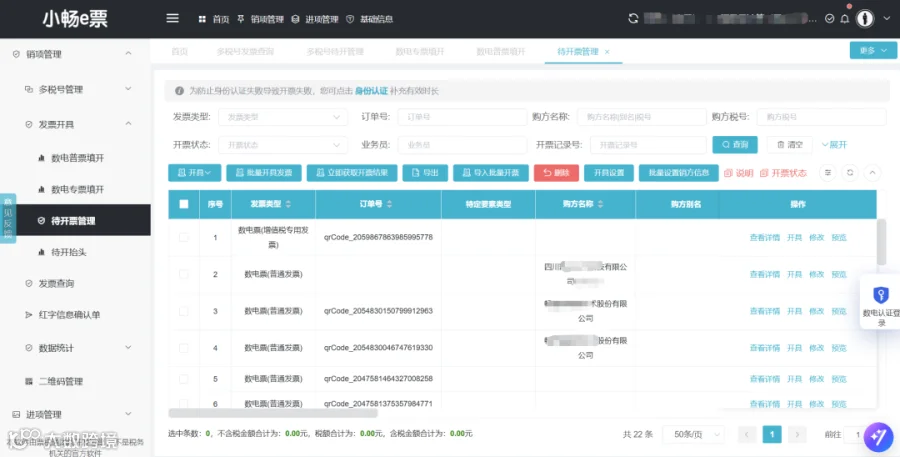
Task: Click the 购方名称 input field
Action: (x=642, y=117)
